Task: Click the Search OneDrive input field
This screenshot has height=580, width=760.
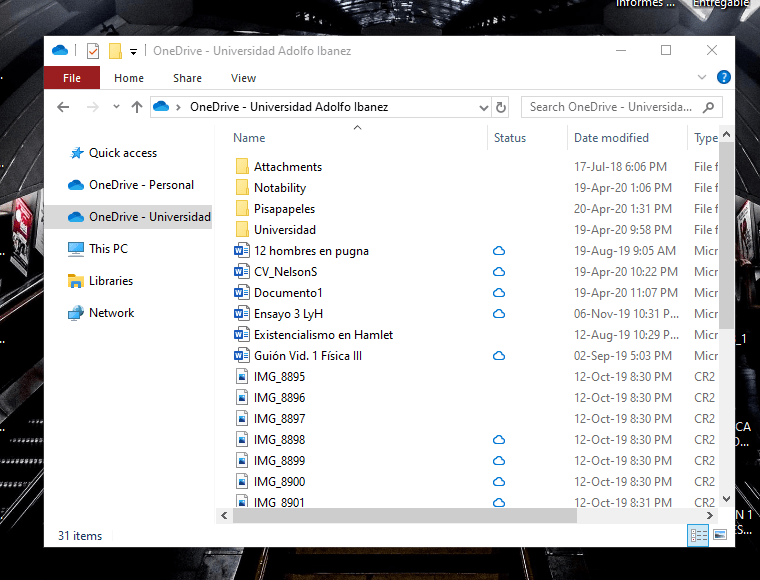Action: click(x=610, y=107)
